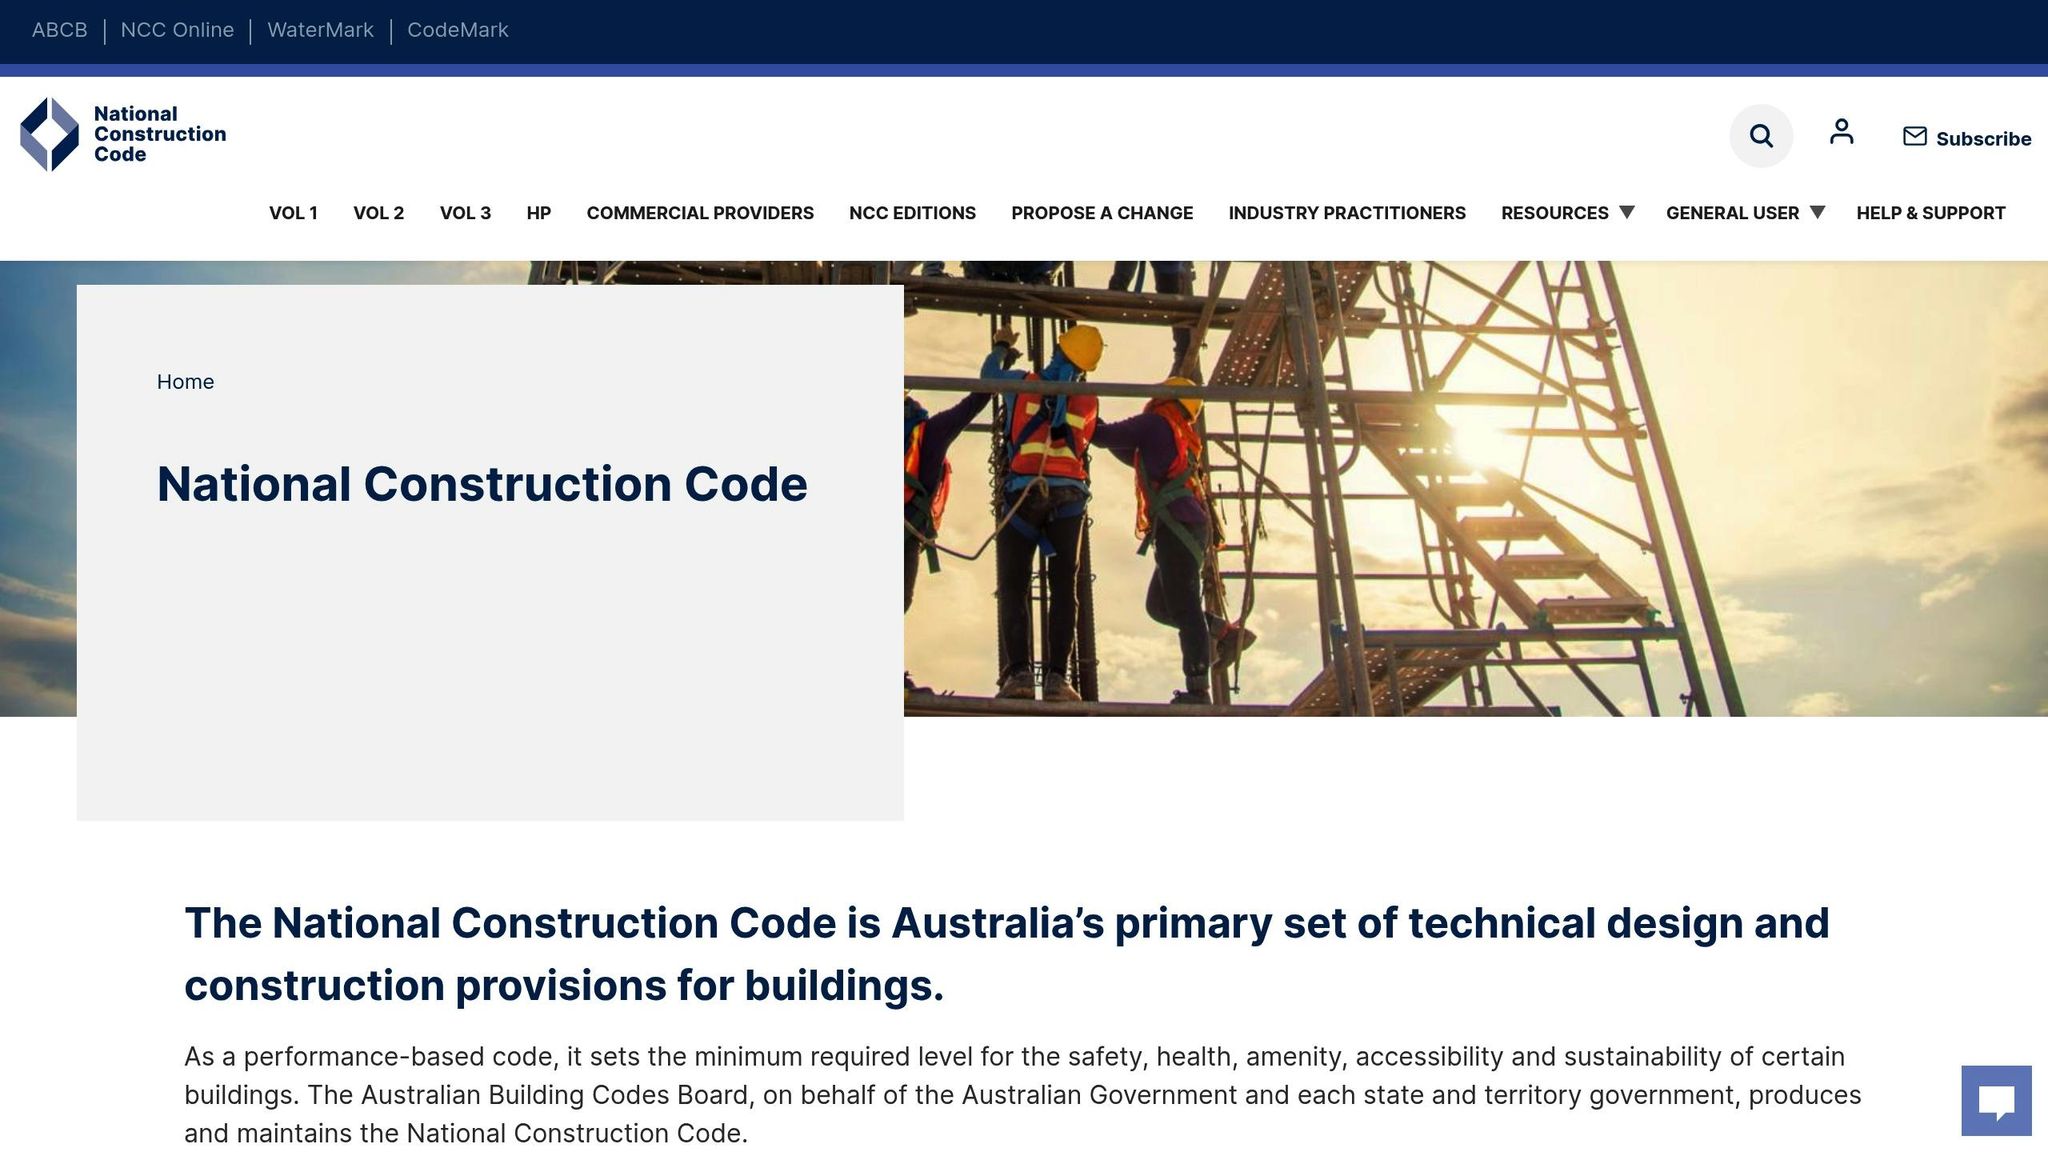2048x1152 pixels.
Task: Go to Commercial Providers
Action: (x=700, y=213)
